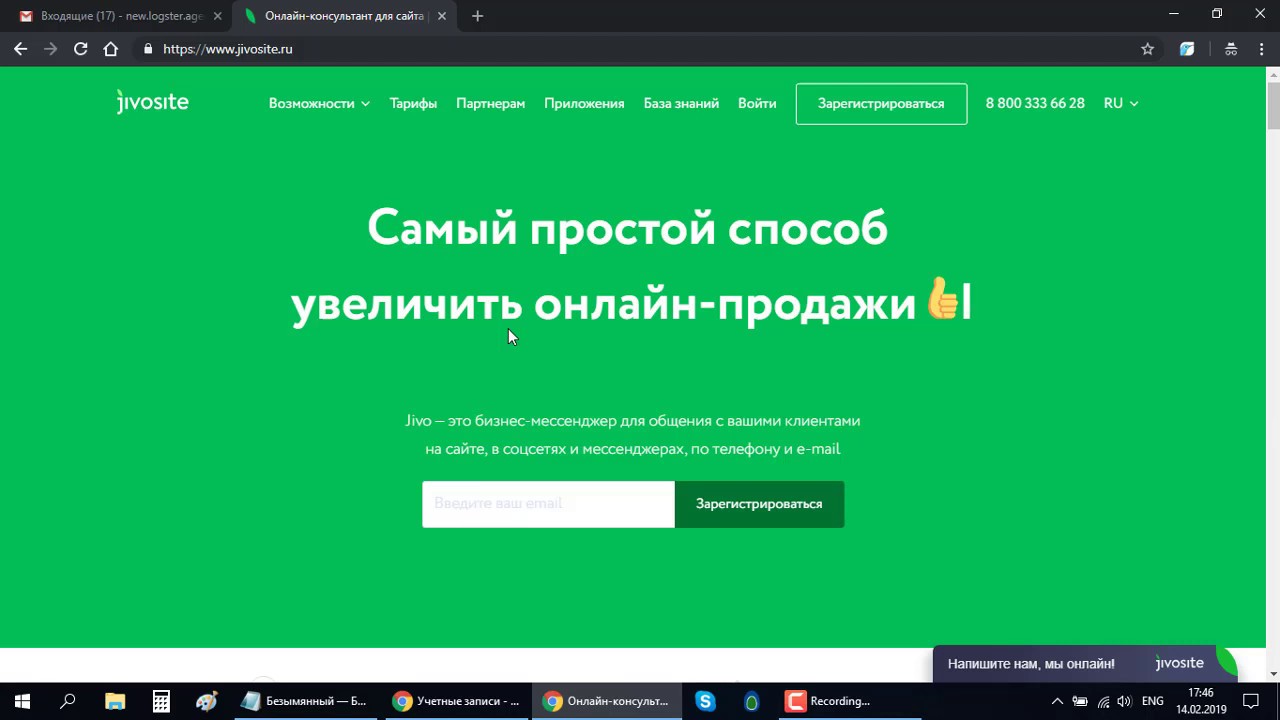Open the painter taskbar app icon
Image resolution: width=1280 pixels, height=720 pixels.
(x=207, y=701)
